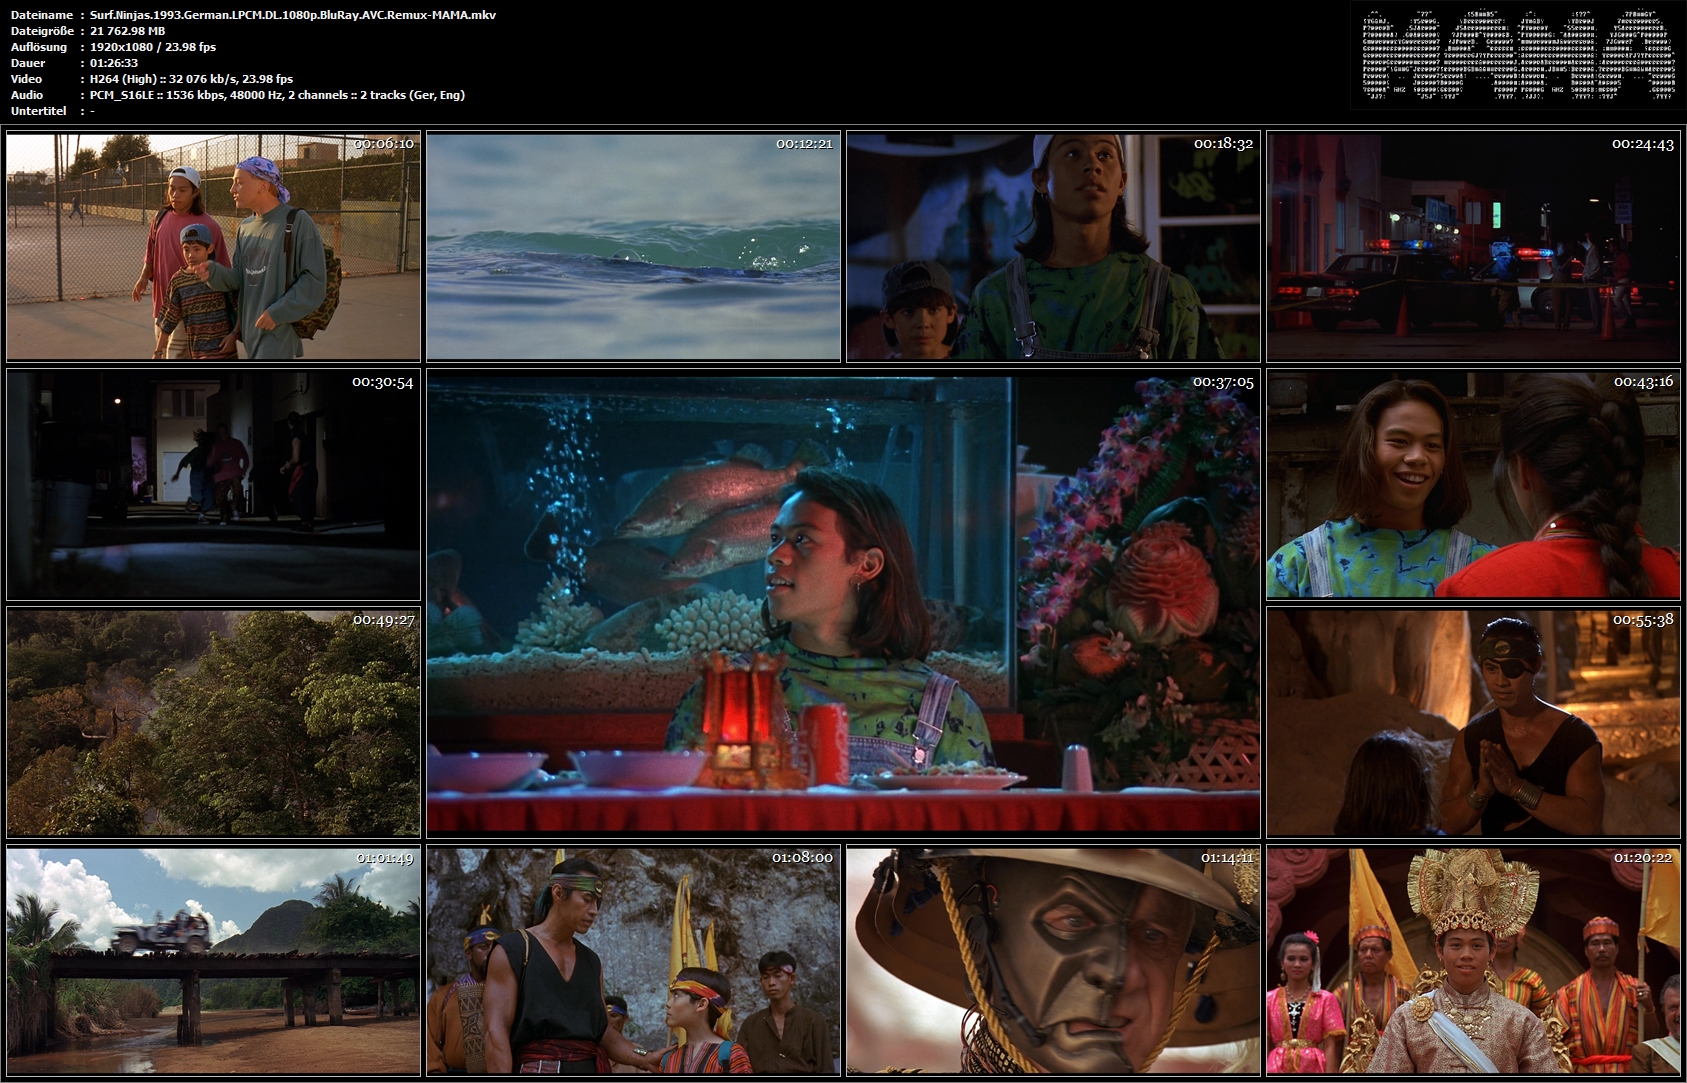Open the masked face frame at 01:14:11
Image resolution: width=1687 pixels, height=1083 pixels.
point(1053,961)
